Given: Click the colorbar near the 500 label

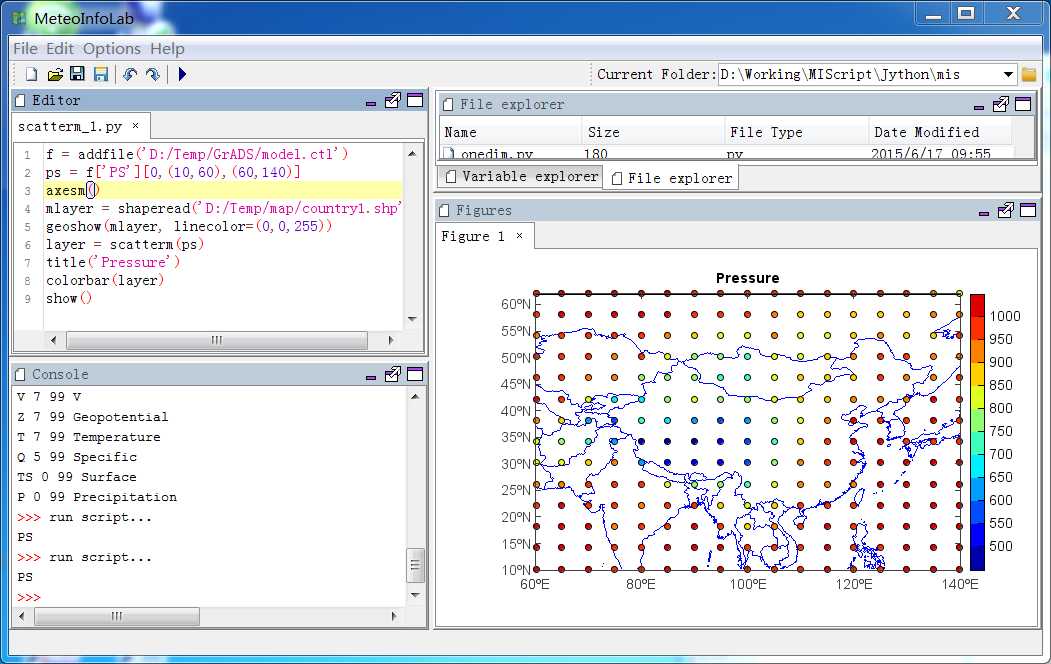Looking at the screenshot, I should pyautogui.click(x=977, y=546).
